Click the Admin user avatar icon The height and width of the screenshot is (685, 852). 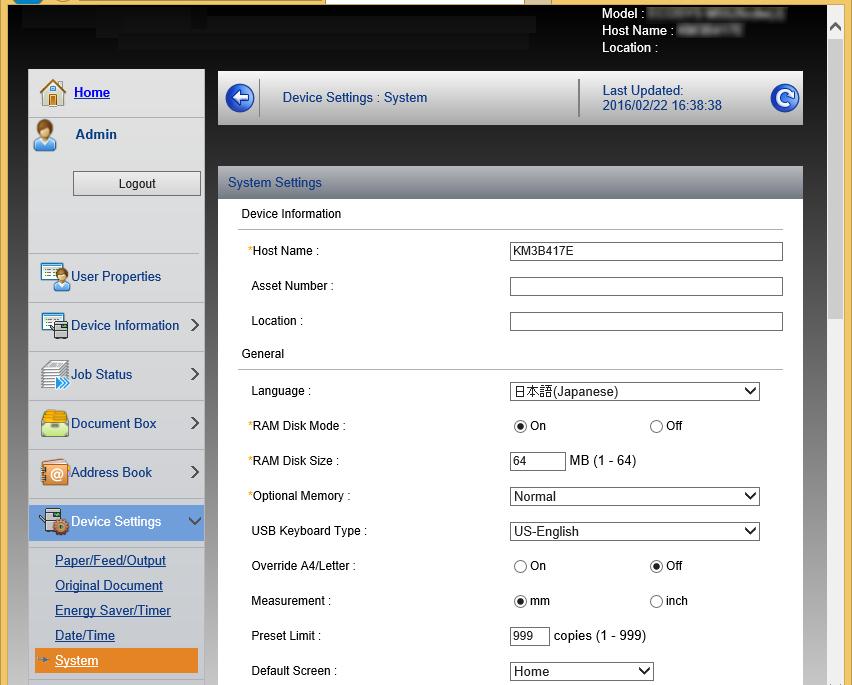click(45, 135)
